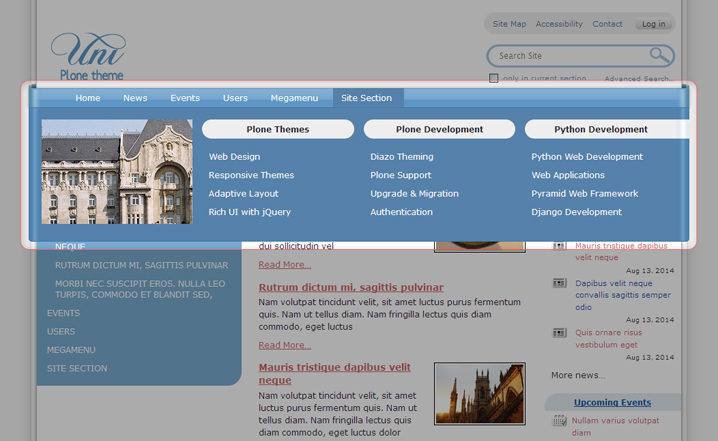Open the Home menu item

(88, 98)
